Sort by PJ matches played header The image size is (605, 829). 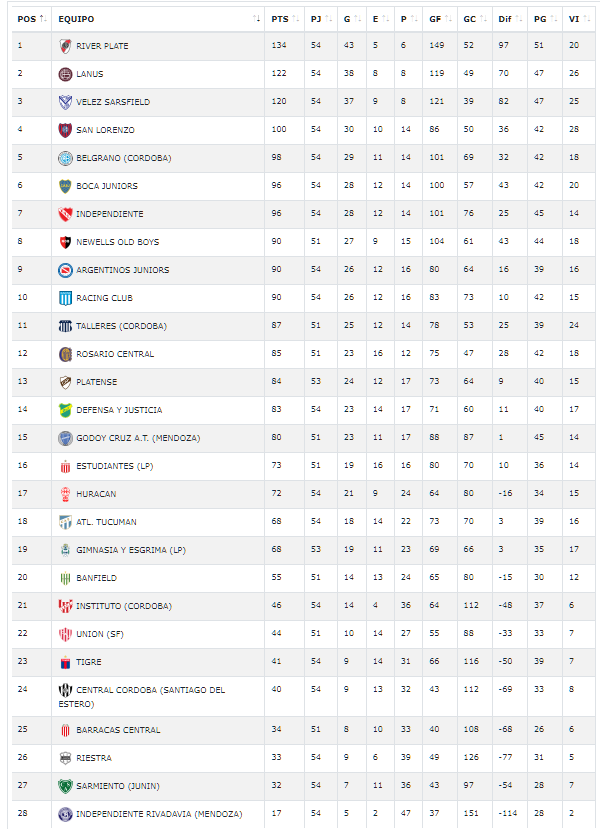click(321, 19)
